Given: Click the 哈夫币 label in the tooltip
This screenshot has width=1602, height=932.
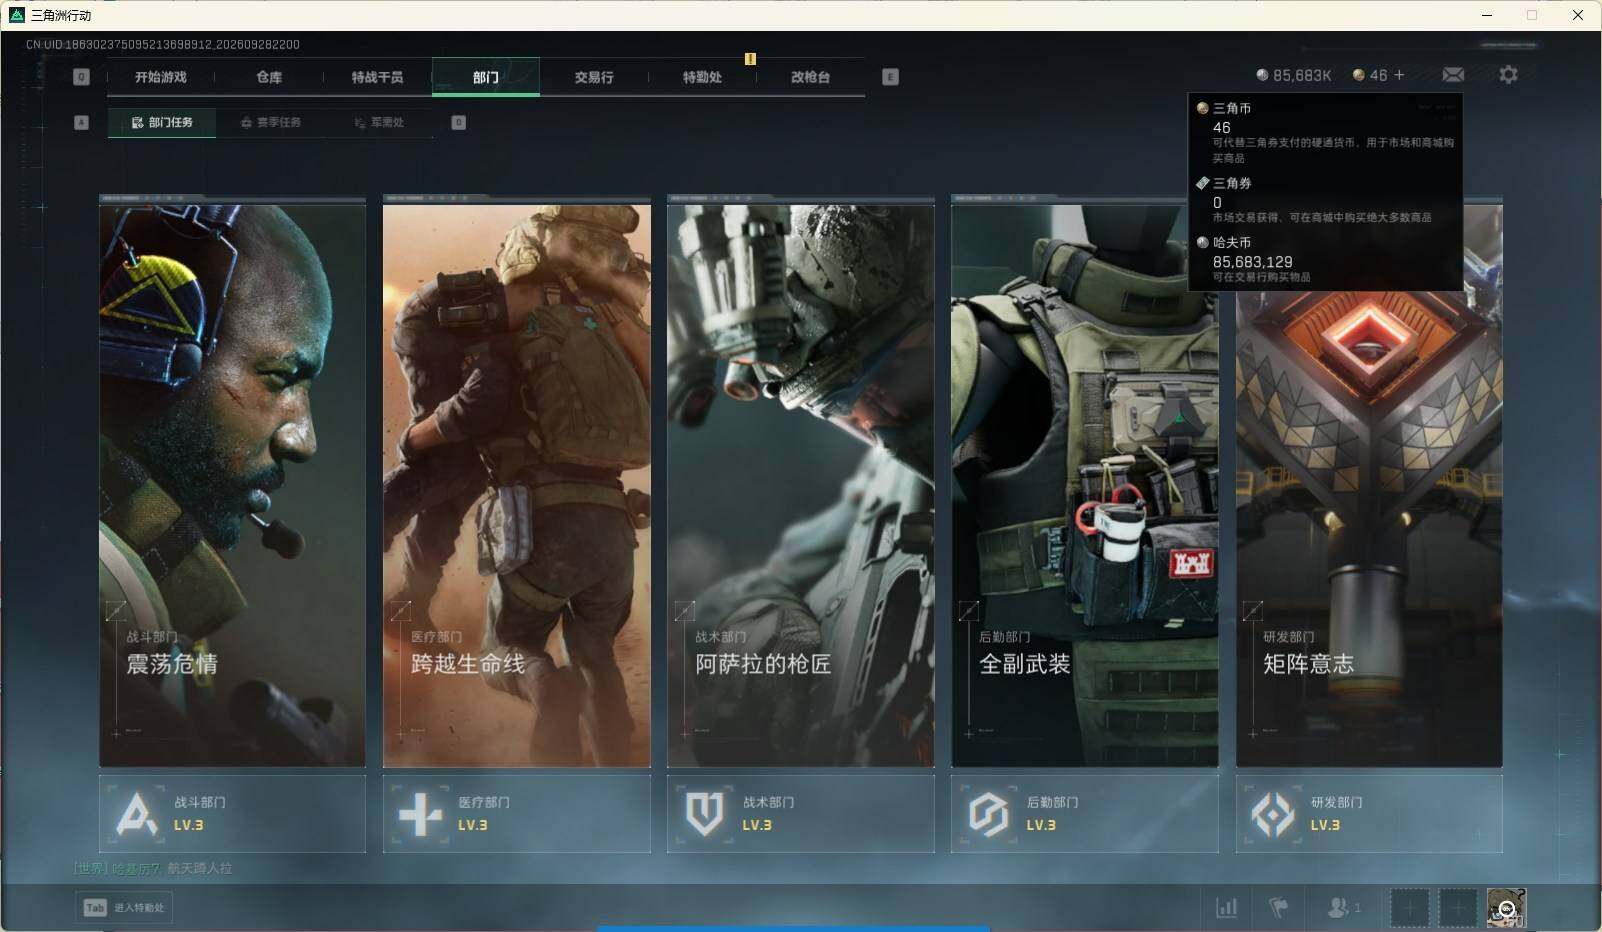Looking at the screenshot, I should coord(1232,242).
